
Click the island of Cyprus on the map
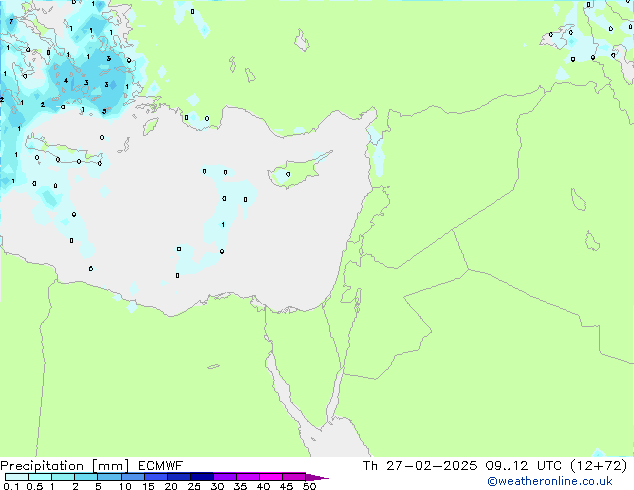click(298, 171)
